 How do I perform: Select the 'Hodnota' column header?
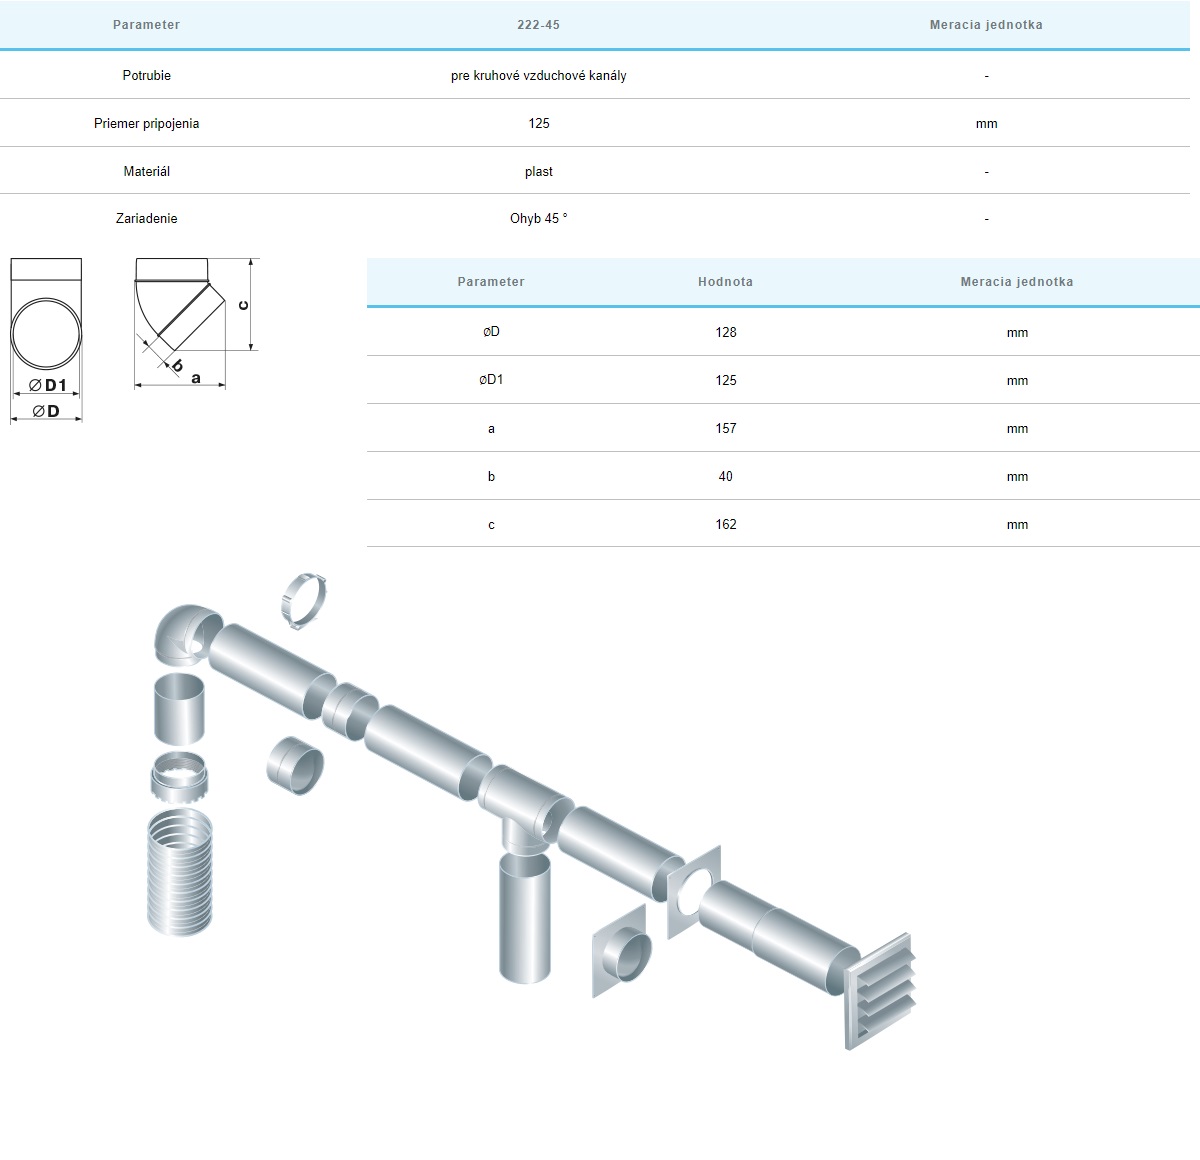coord(725,282)
